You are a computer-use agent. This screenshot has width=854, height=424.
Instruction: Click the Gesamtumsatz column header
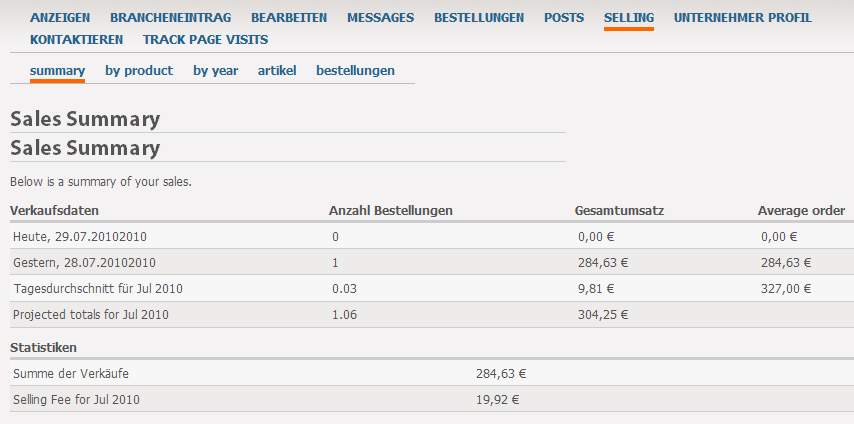pyautogui.click(x=619, y=211)
